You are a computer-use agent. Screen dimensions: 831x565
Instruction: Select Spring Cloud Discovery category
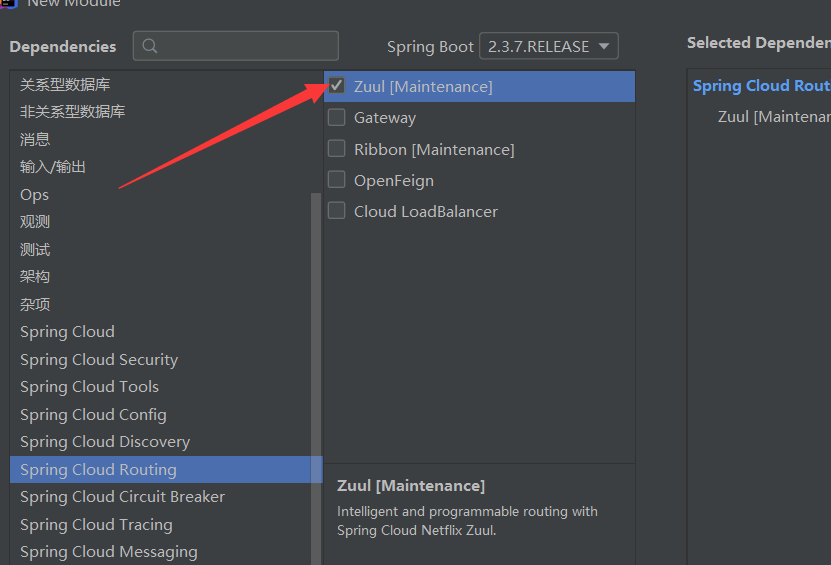tap(105, 442)
